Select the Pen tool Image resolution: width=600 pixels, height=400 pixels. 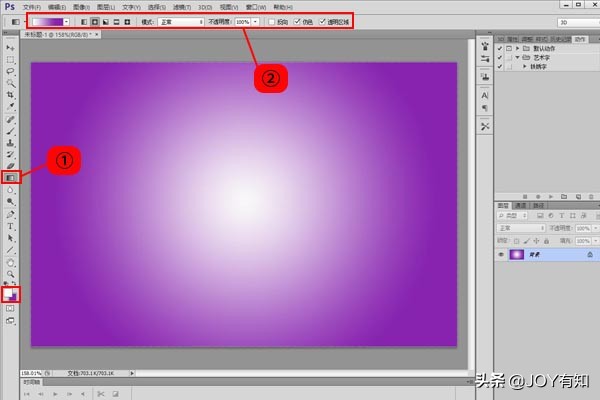click(x=10, y=214)
